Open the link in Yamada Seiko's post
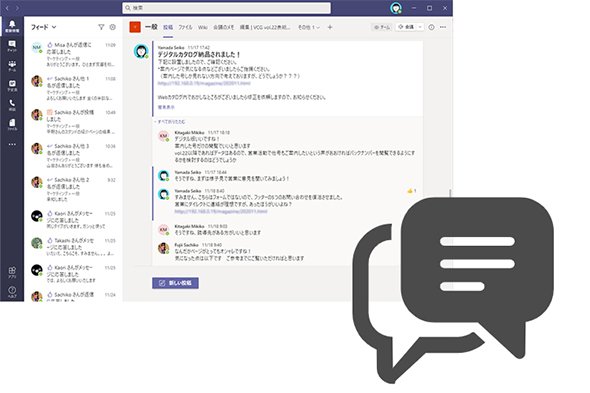 tap(204, 83)
